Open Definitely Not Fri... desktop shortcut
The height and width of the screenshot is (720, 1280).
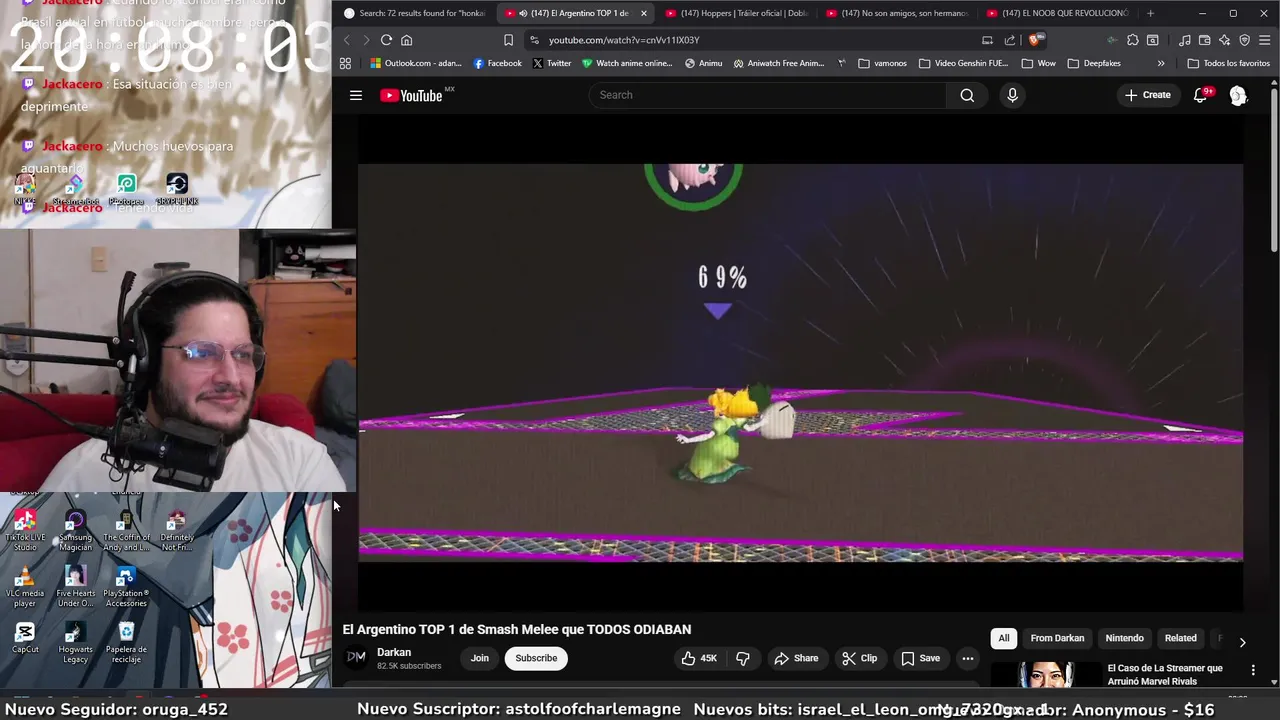(x=177, y=530)
